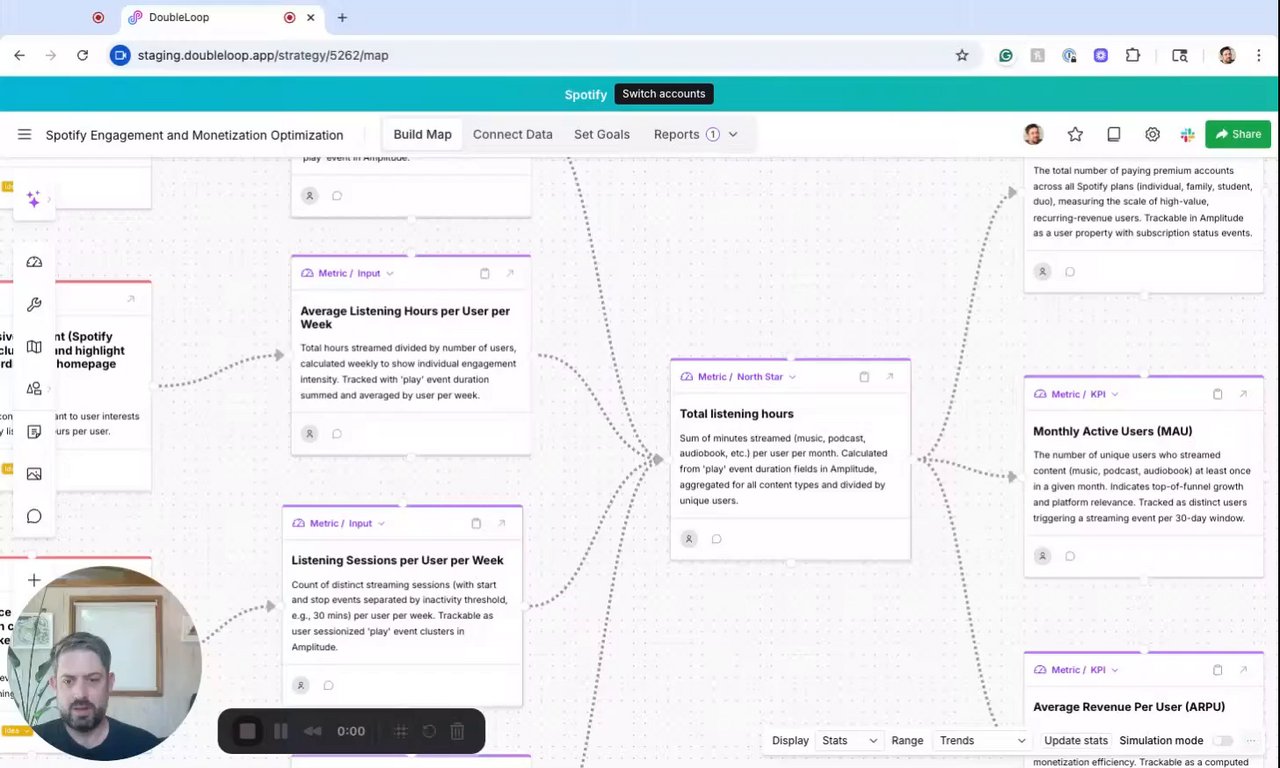1280x768 pixels.
Task: Select the sticky note tool
Action: (34, 432)
